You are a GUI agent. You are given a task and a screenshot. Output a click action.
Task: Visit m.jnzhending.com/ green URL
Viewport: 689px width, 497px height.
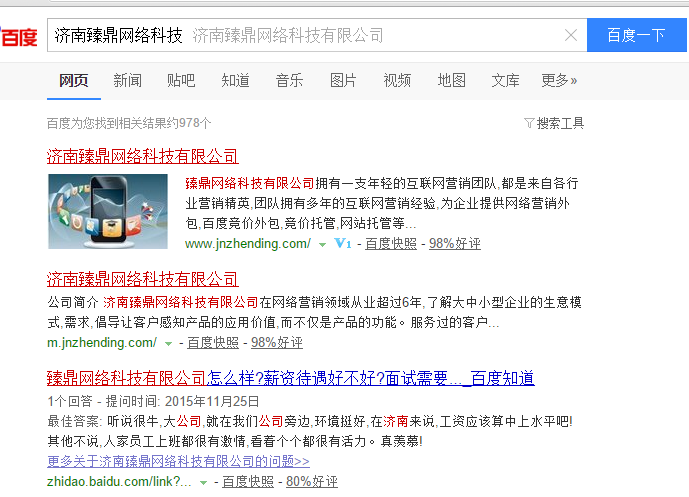(102, 342)
